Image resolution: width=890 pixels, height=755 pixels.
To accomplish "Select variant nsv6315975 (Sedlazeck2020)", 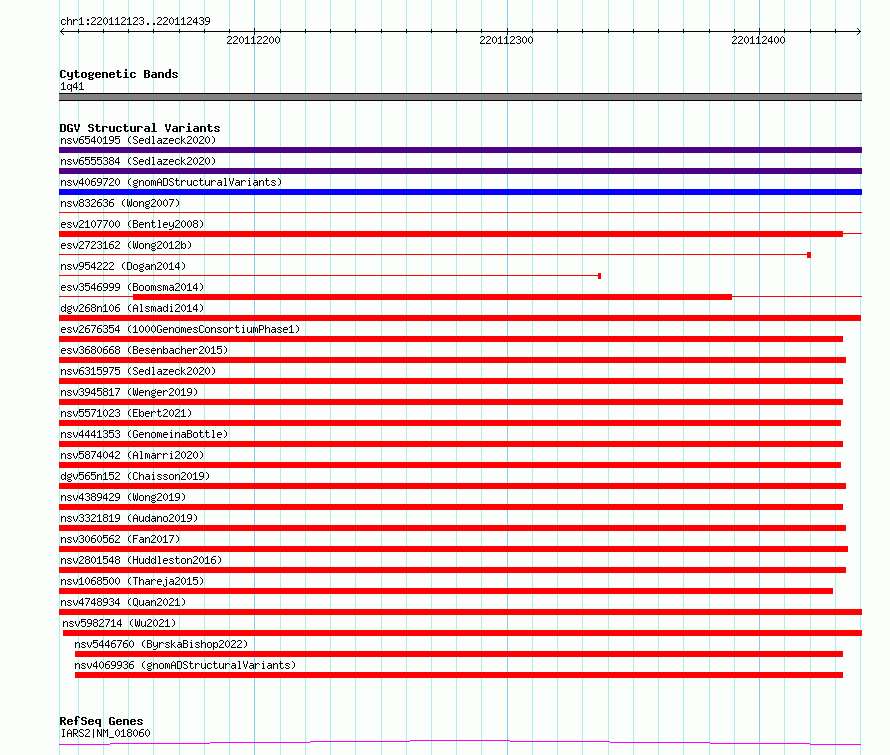I will [x=138, y=371].
